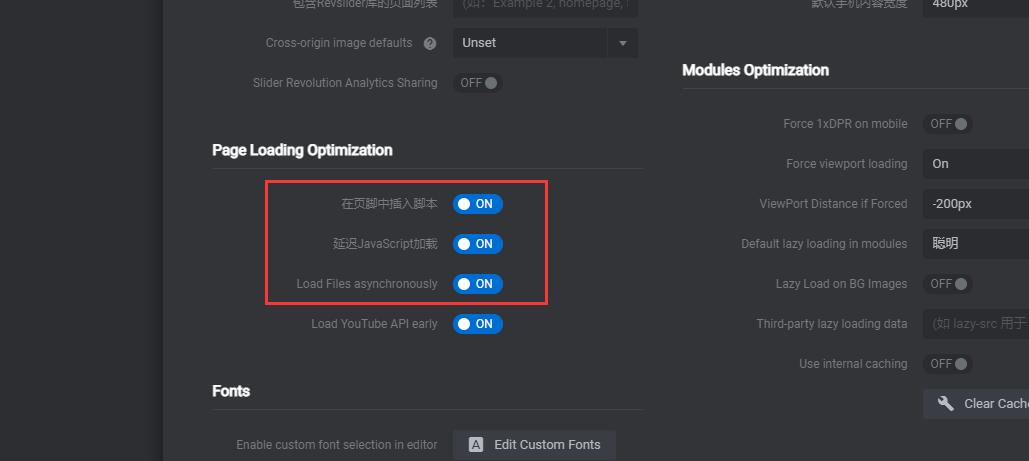Enable Use internal caching toggle
The width and height of the screenshot is (1029, 461).
(948, 364)
